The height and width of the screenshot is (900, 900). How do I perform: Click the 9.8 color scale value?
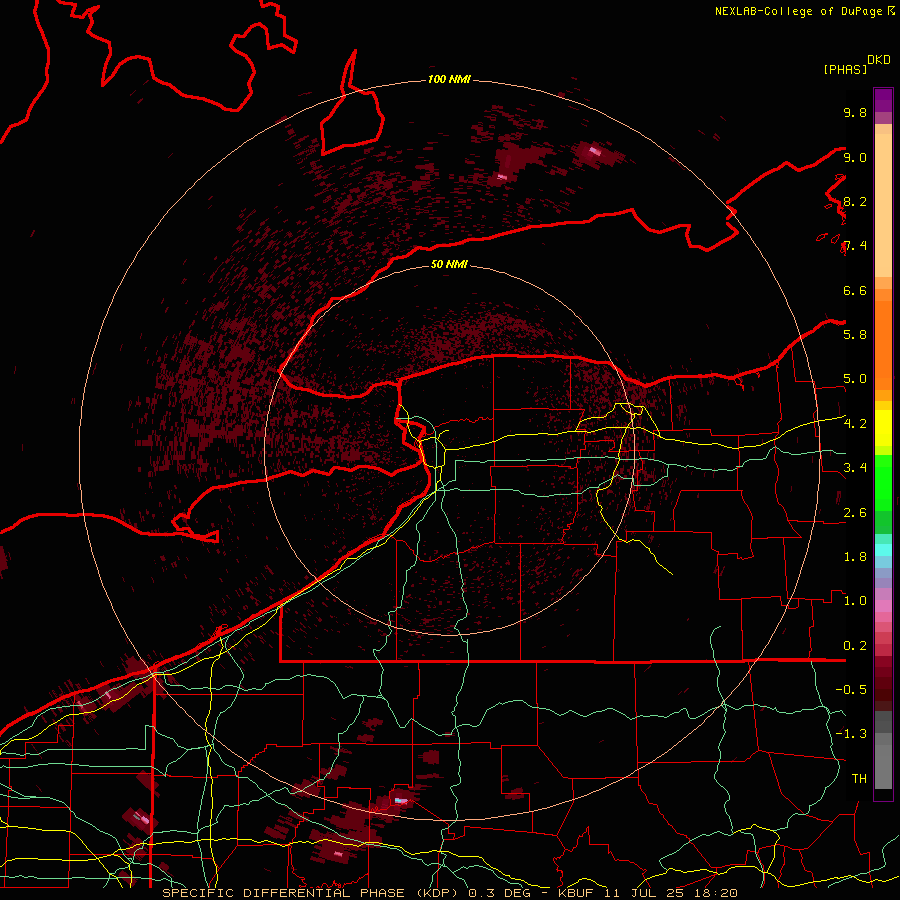click(855, 112)
